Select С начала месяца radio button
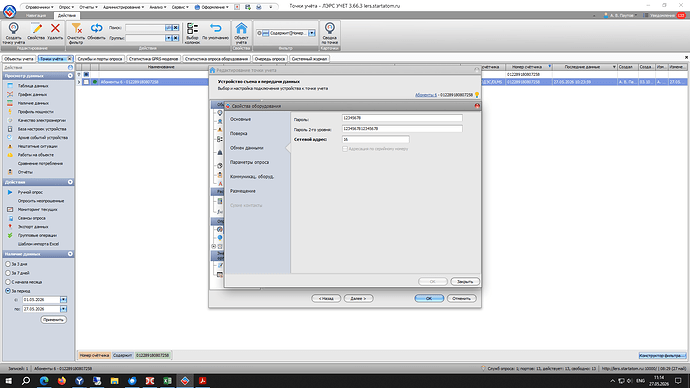 click(x=8, y=282)
